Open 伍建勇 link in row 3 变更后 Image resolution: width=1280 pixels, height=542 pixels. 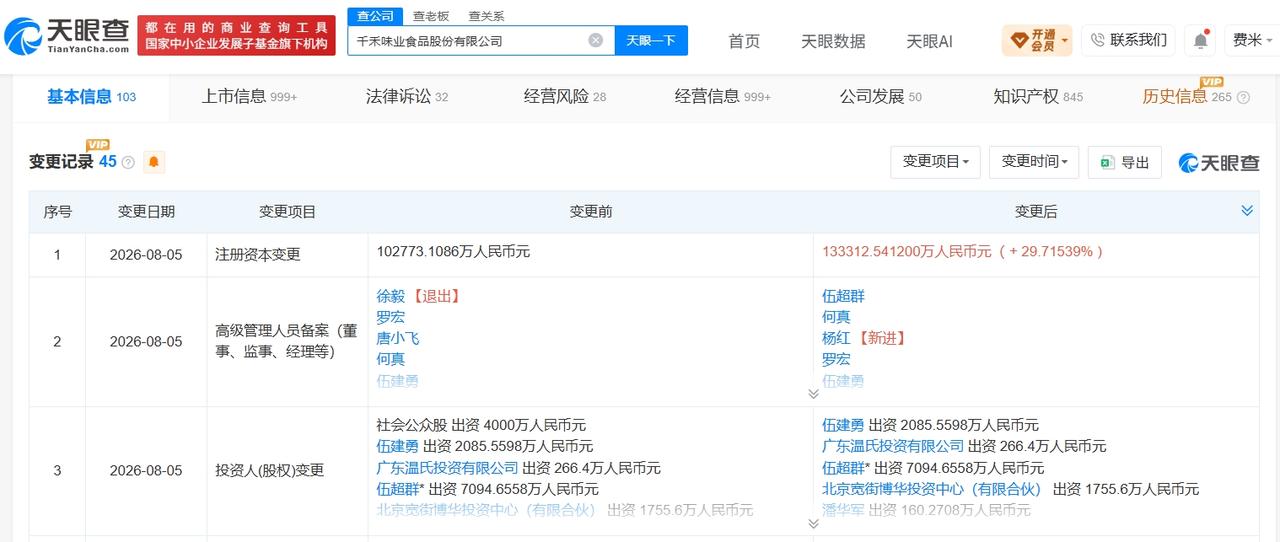tap(843, 425)
